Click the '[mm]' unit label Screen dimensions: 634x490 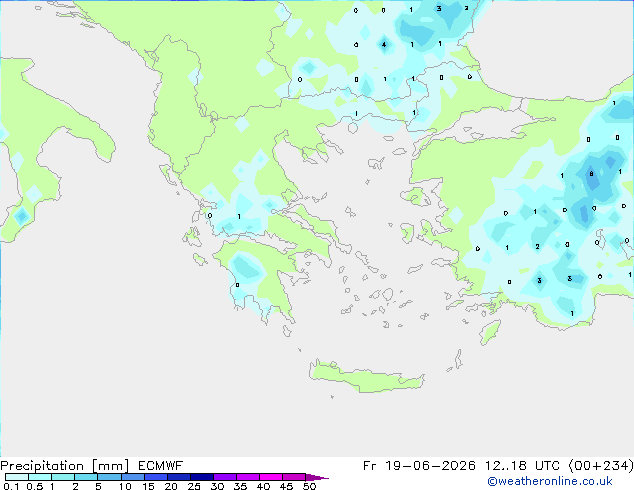tap(110, 466)
